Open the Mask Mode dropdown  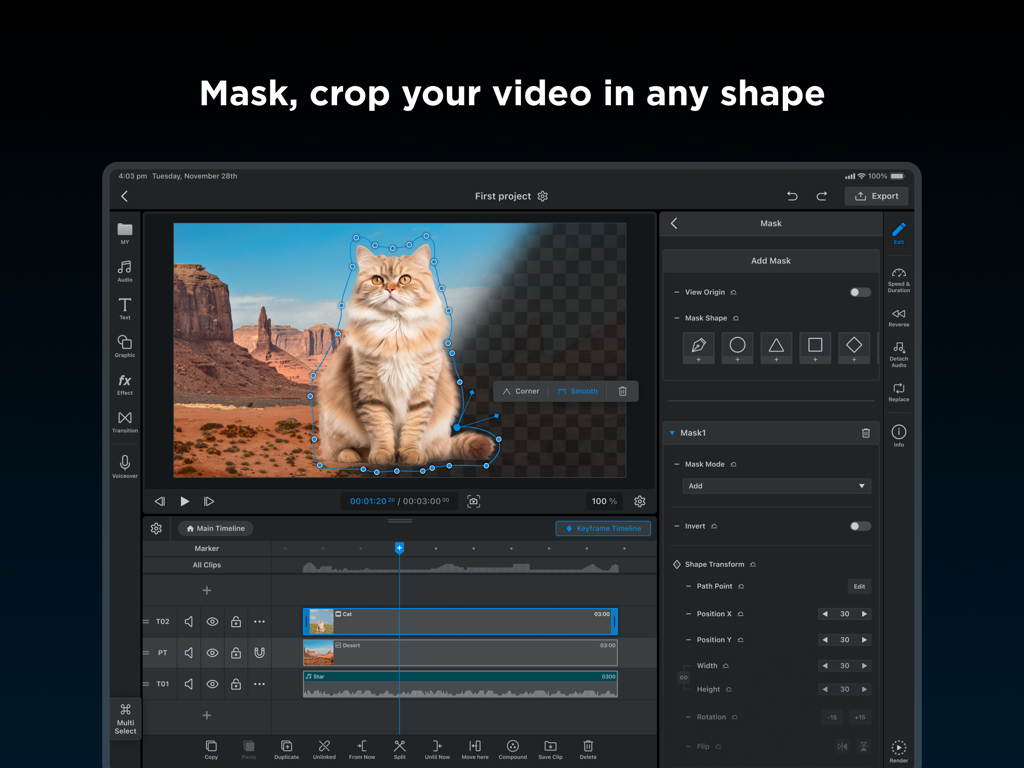point(776,485)
